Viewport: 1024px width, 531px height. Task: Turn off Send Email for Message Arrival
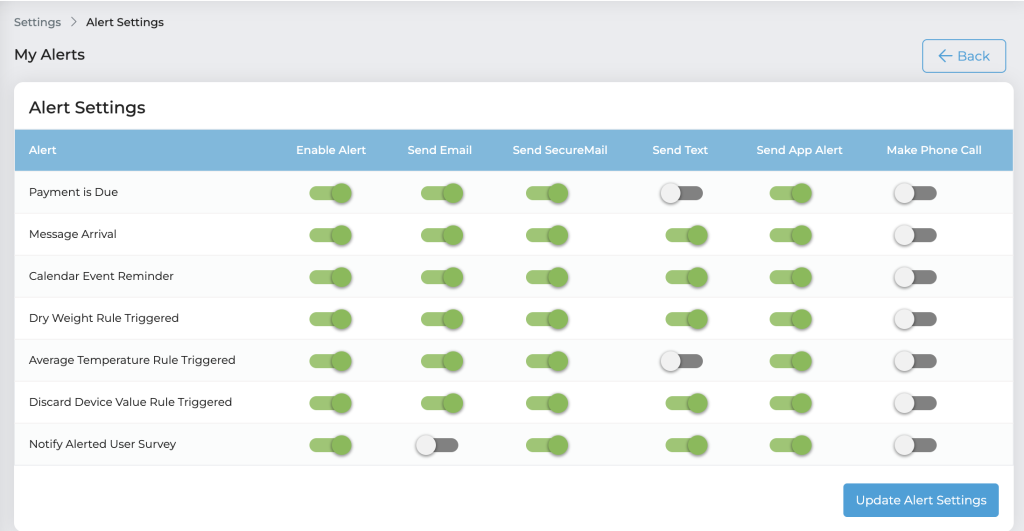click(x=442, y=235)
